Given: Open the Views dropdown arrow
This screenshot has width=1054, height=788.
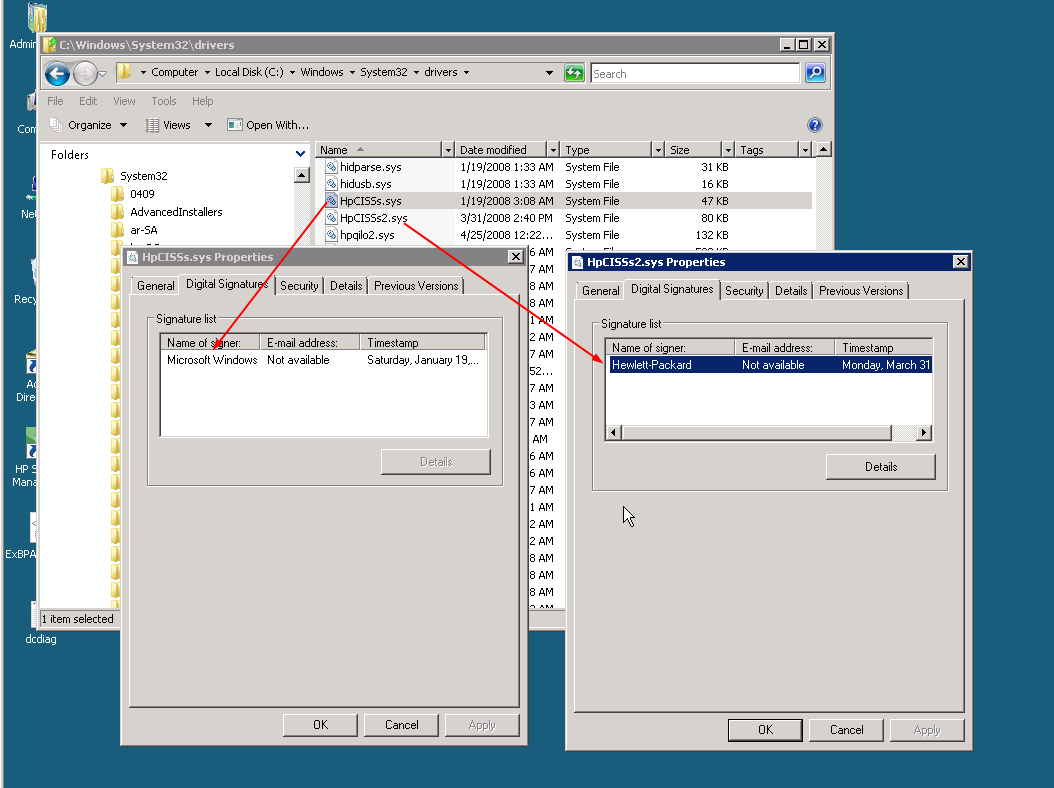Looking at the screenshot, I should 208,125.
